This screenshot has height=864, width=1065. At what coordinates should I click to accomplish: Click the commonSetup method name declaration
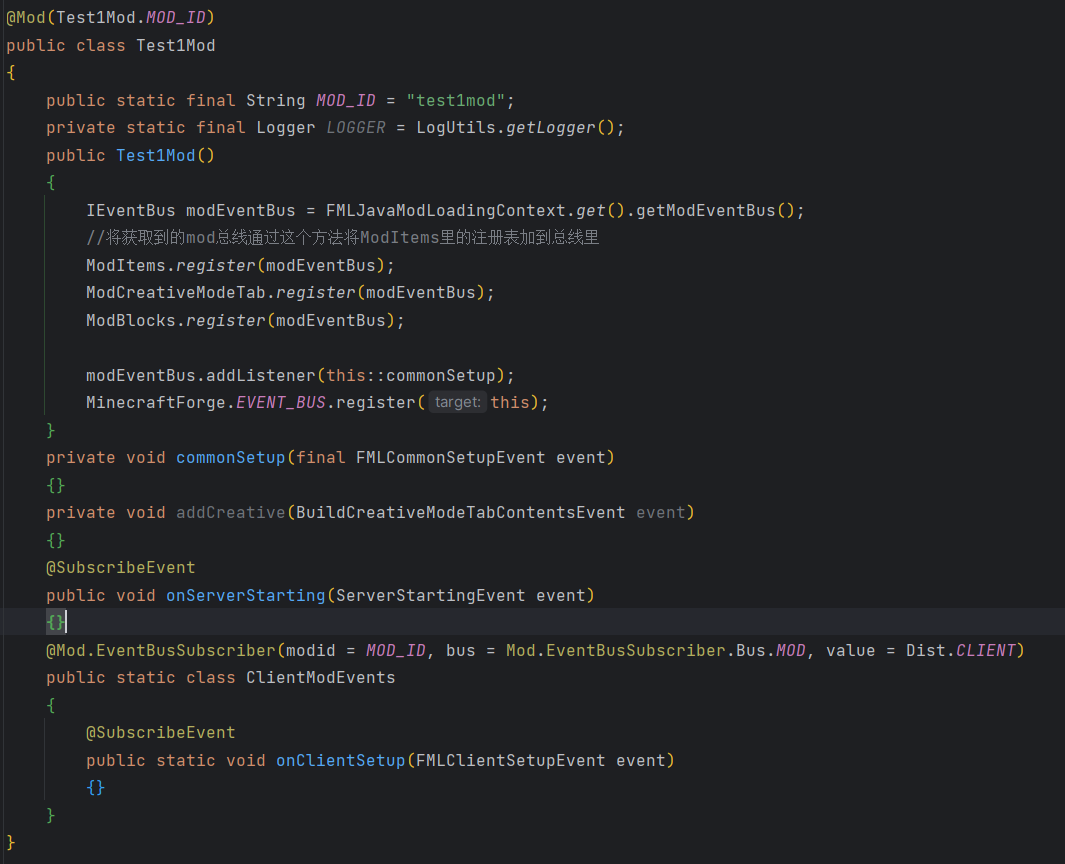tap(230, 458)
